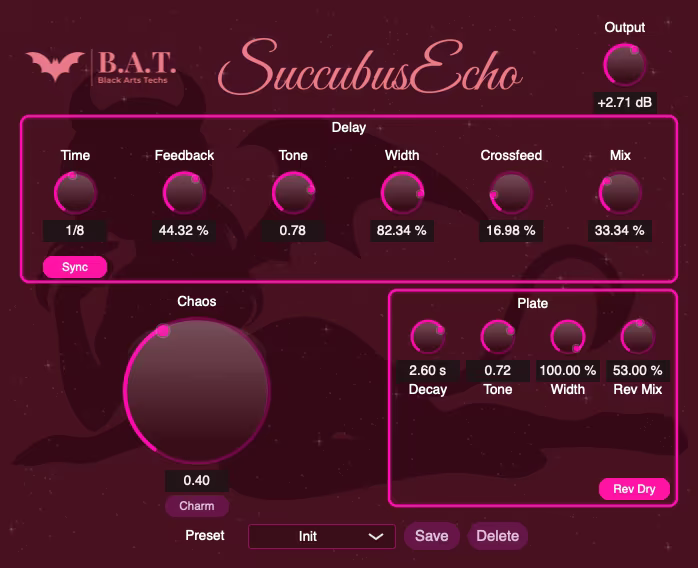Click the Delay Tone knob

293,192
